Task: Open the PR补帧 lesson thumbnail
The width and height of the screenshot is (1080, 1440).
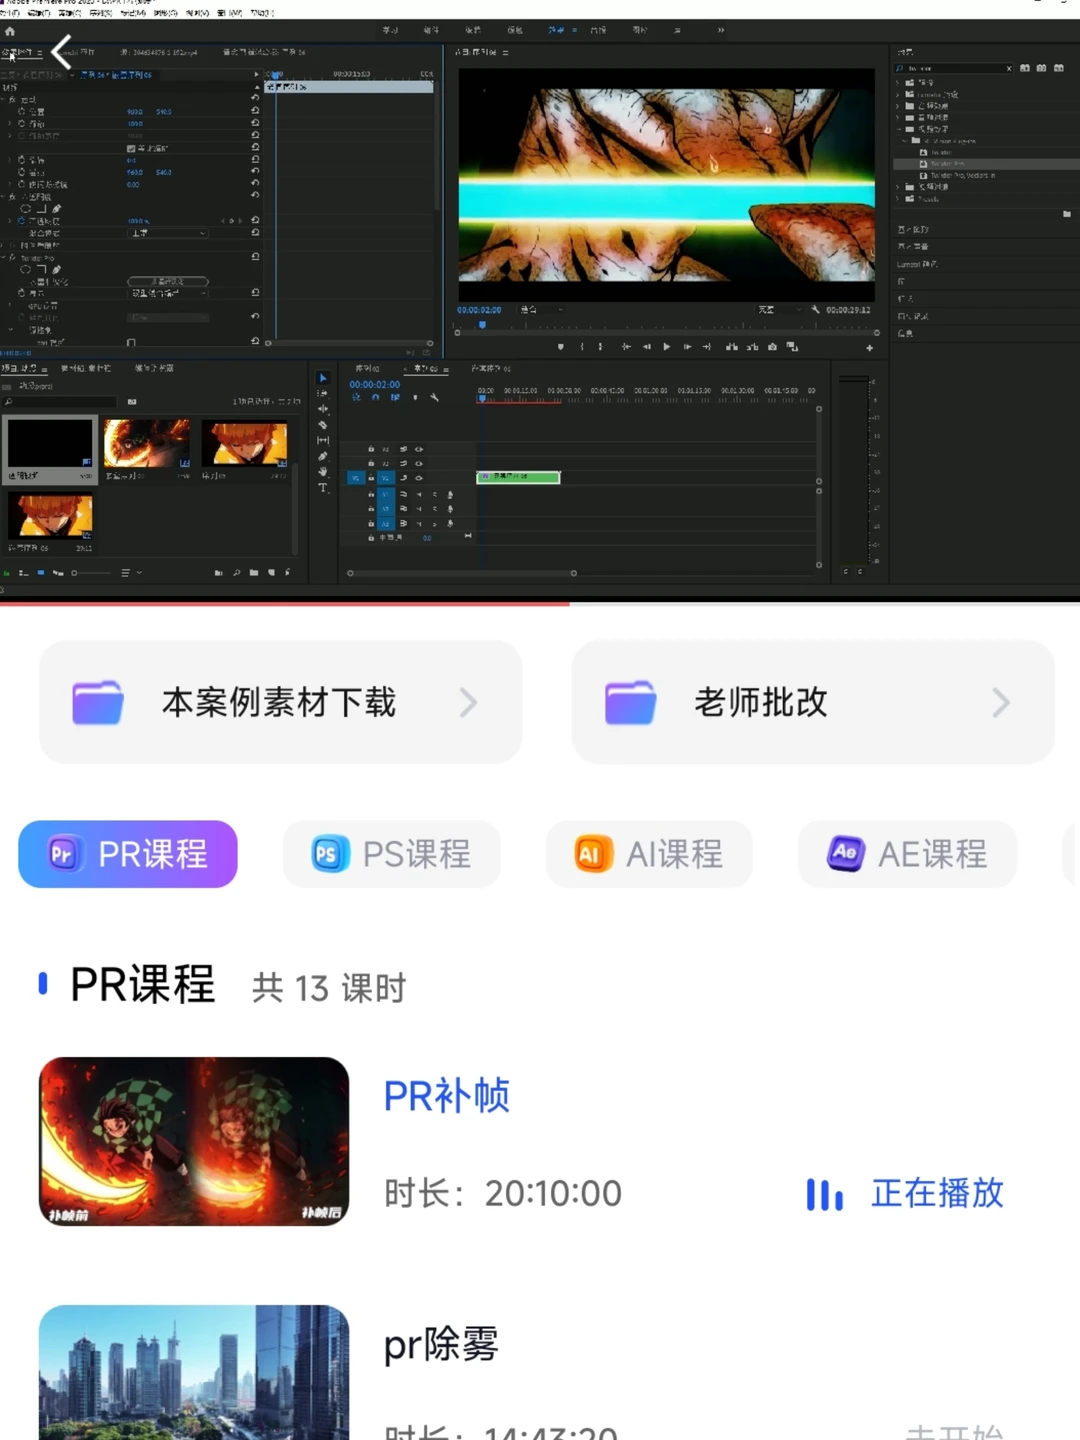Action: coord(193,1140)
